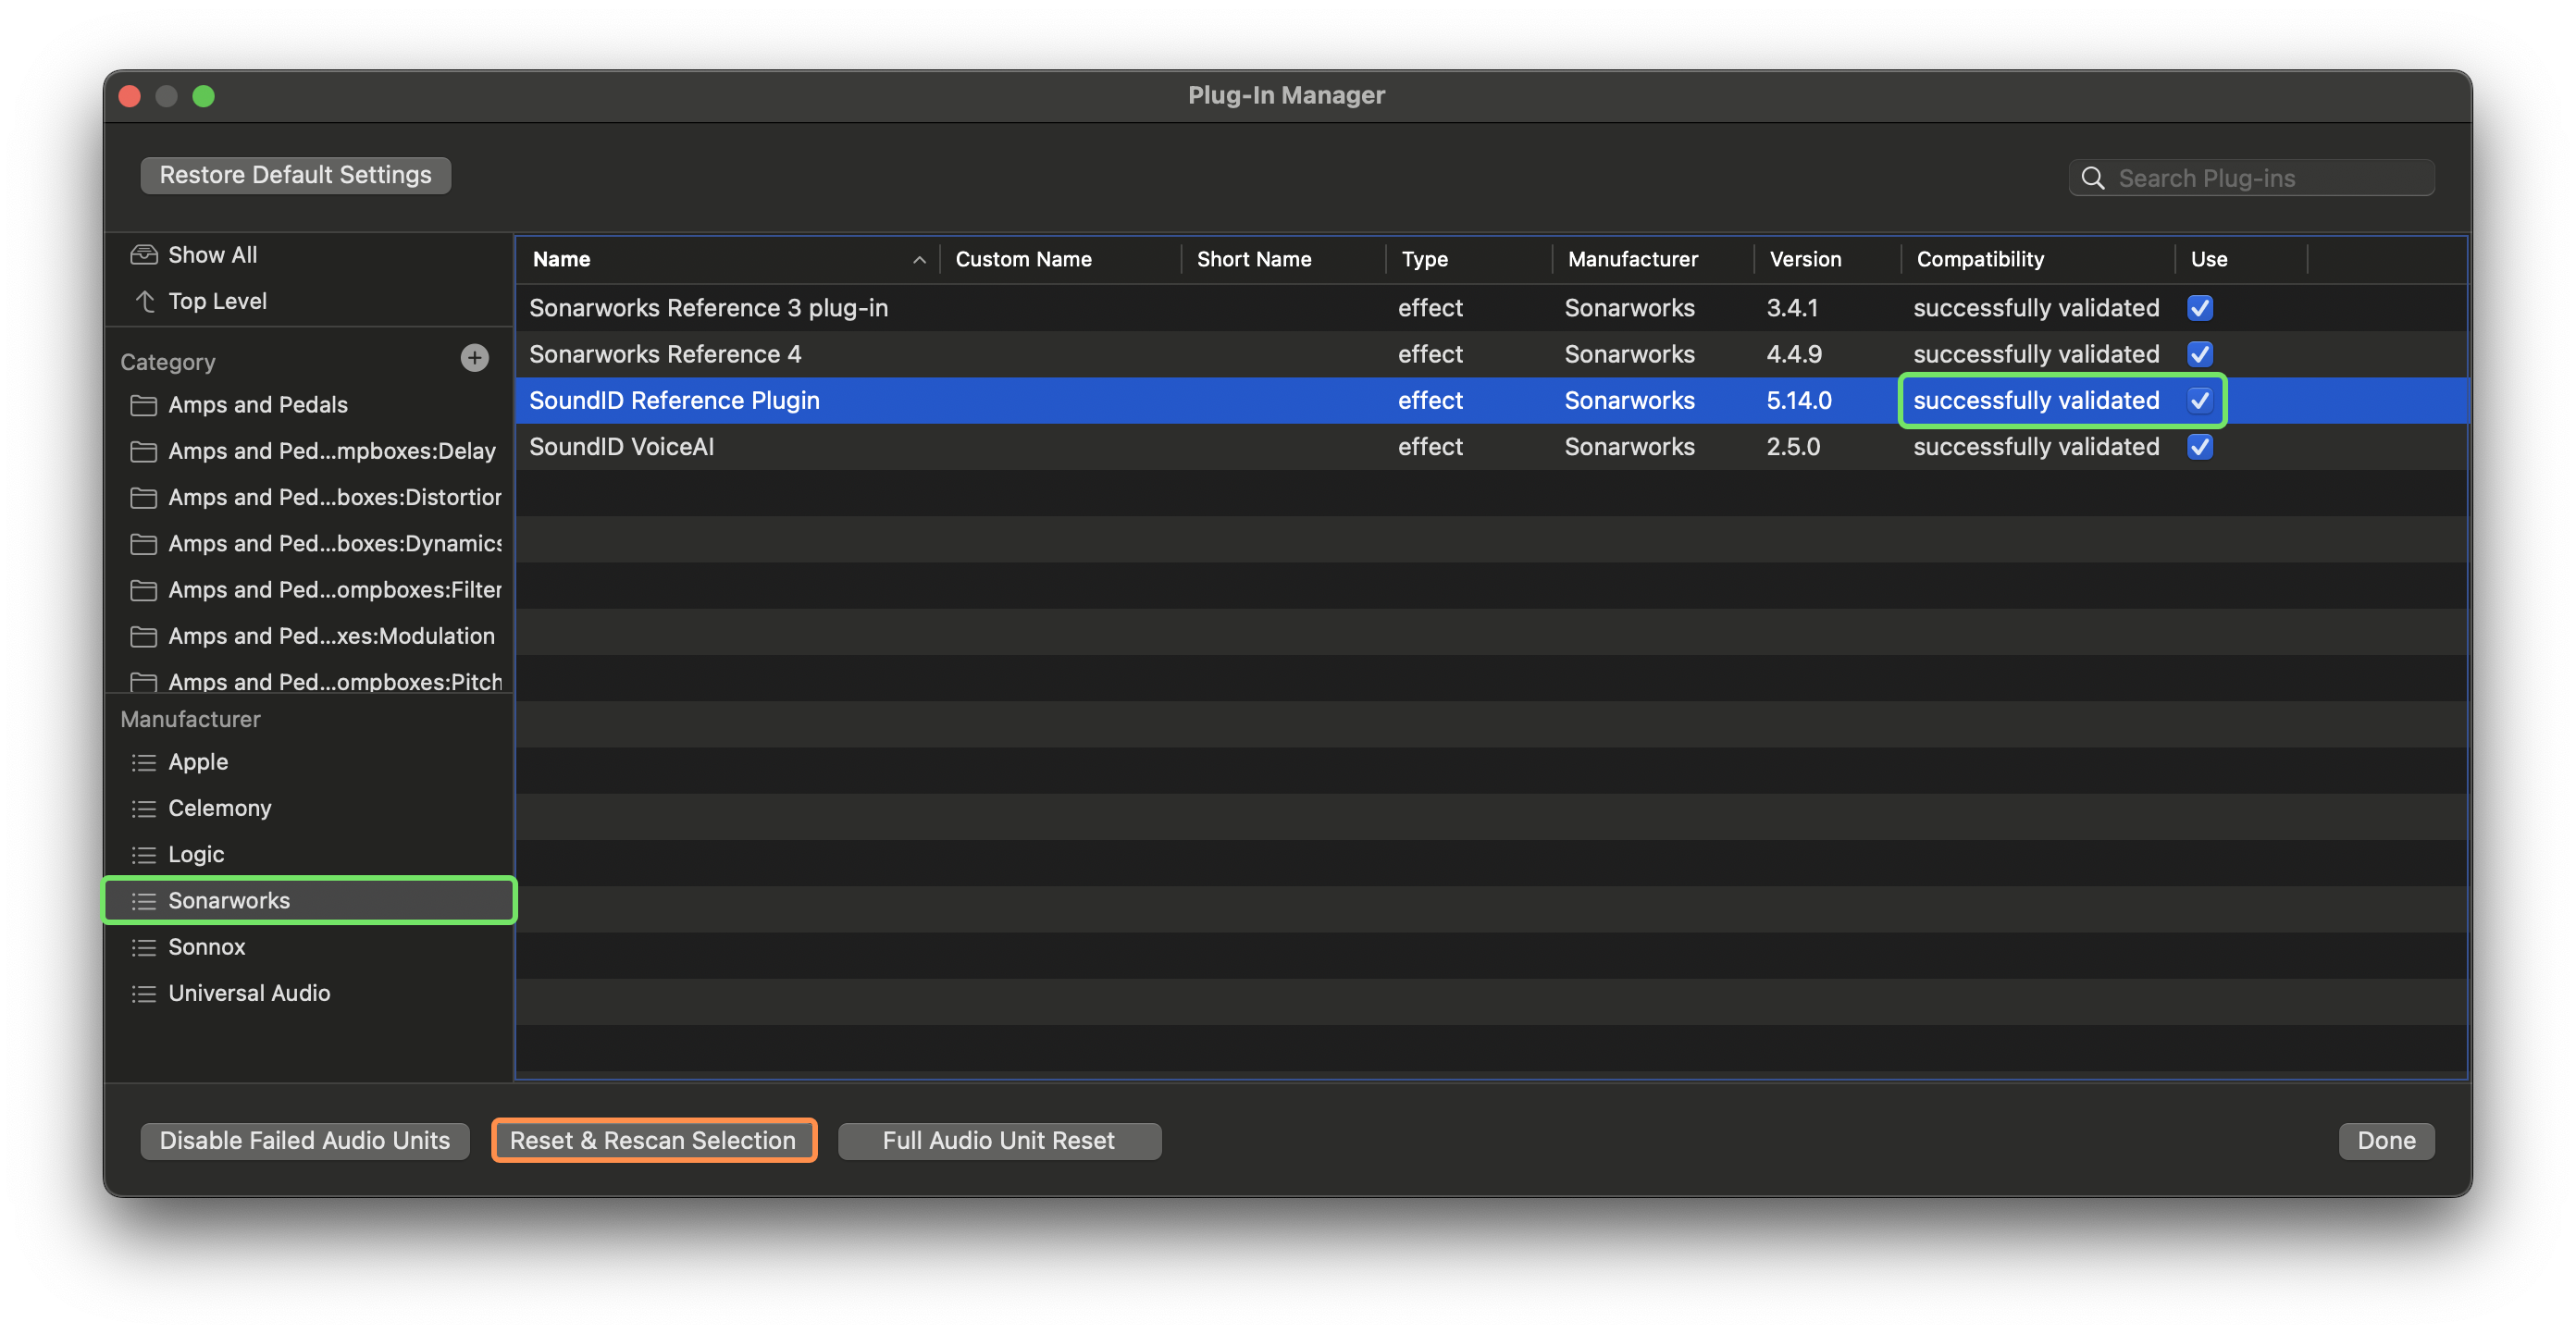Click the Delay category folder icon
Screen dimensions: 2576x1334
tap(143, 451)
